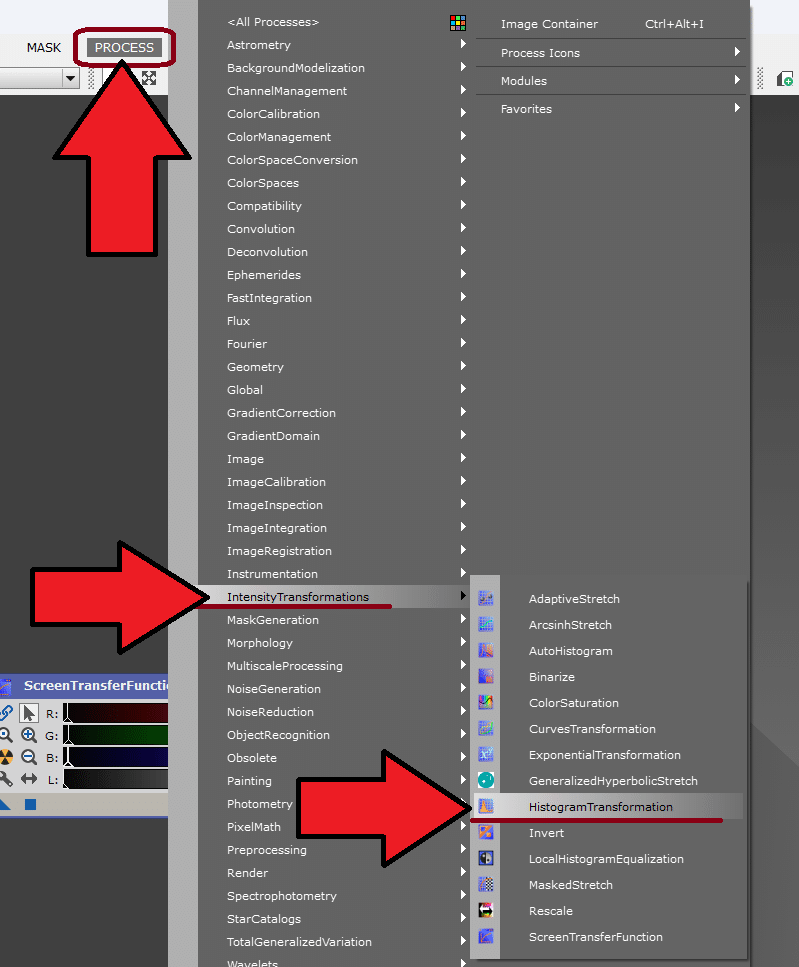Click the blue B channel STF slider

point(116,757)
